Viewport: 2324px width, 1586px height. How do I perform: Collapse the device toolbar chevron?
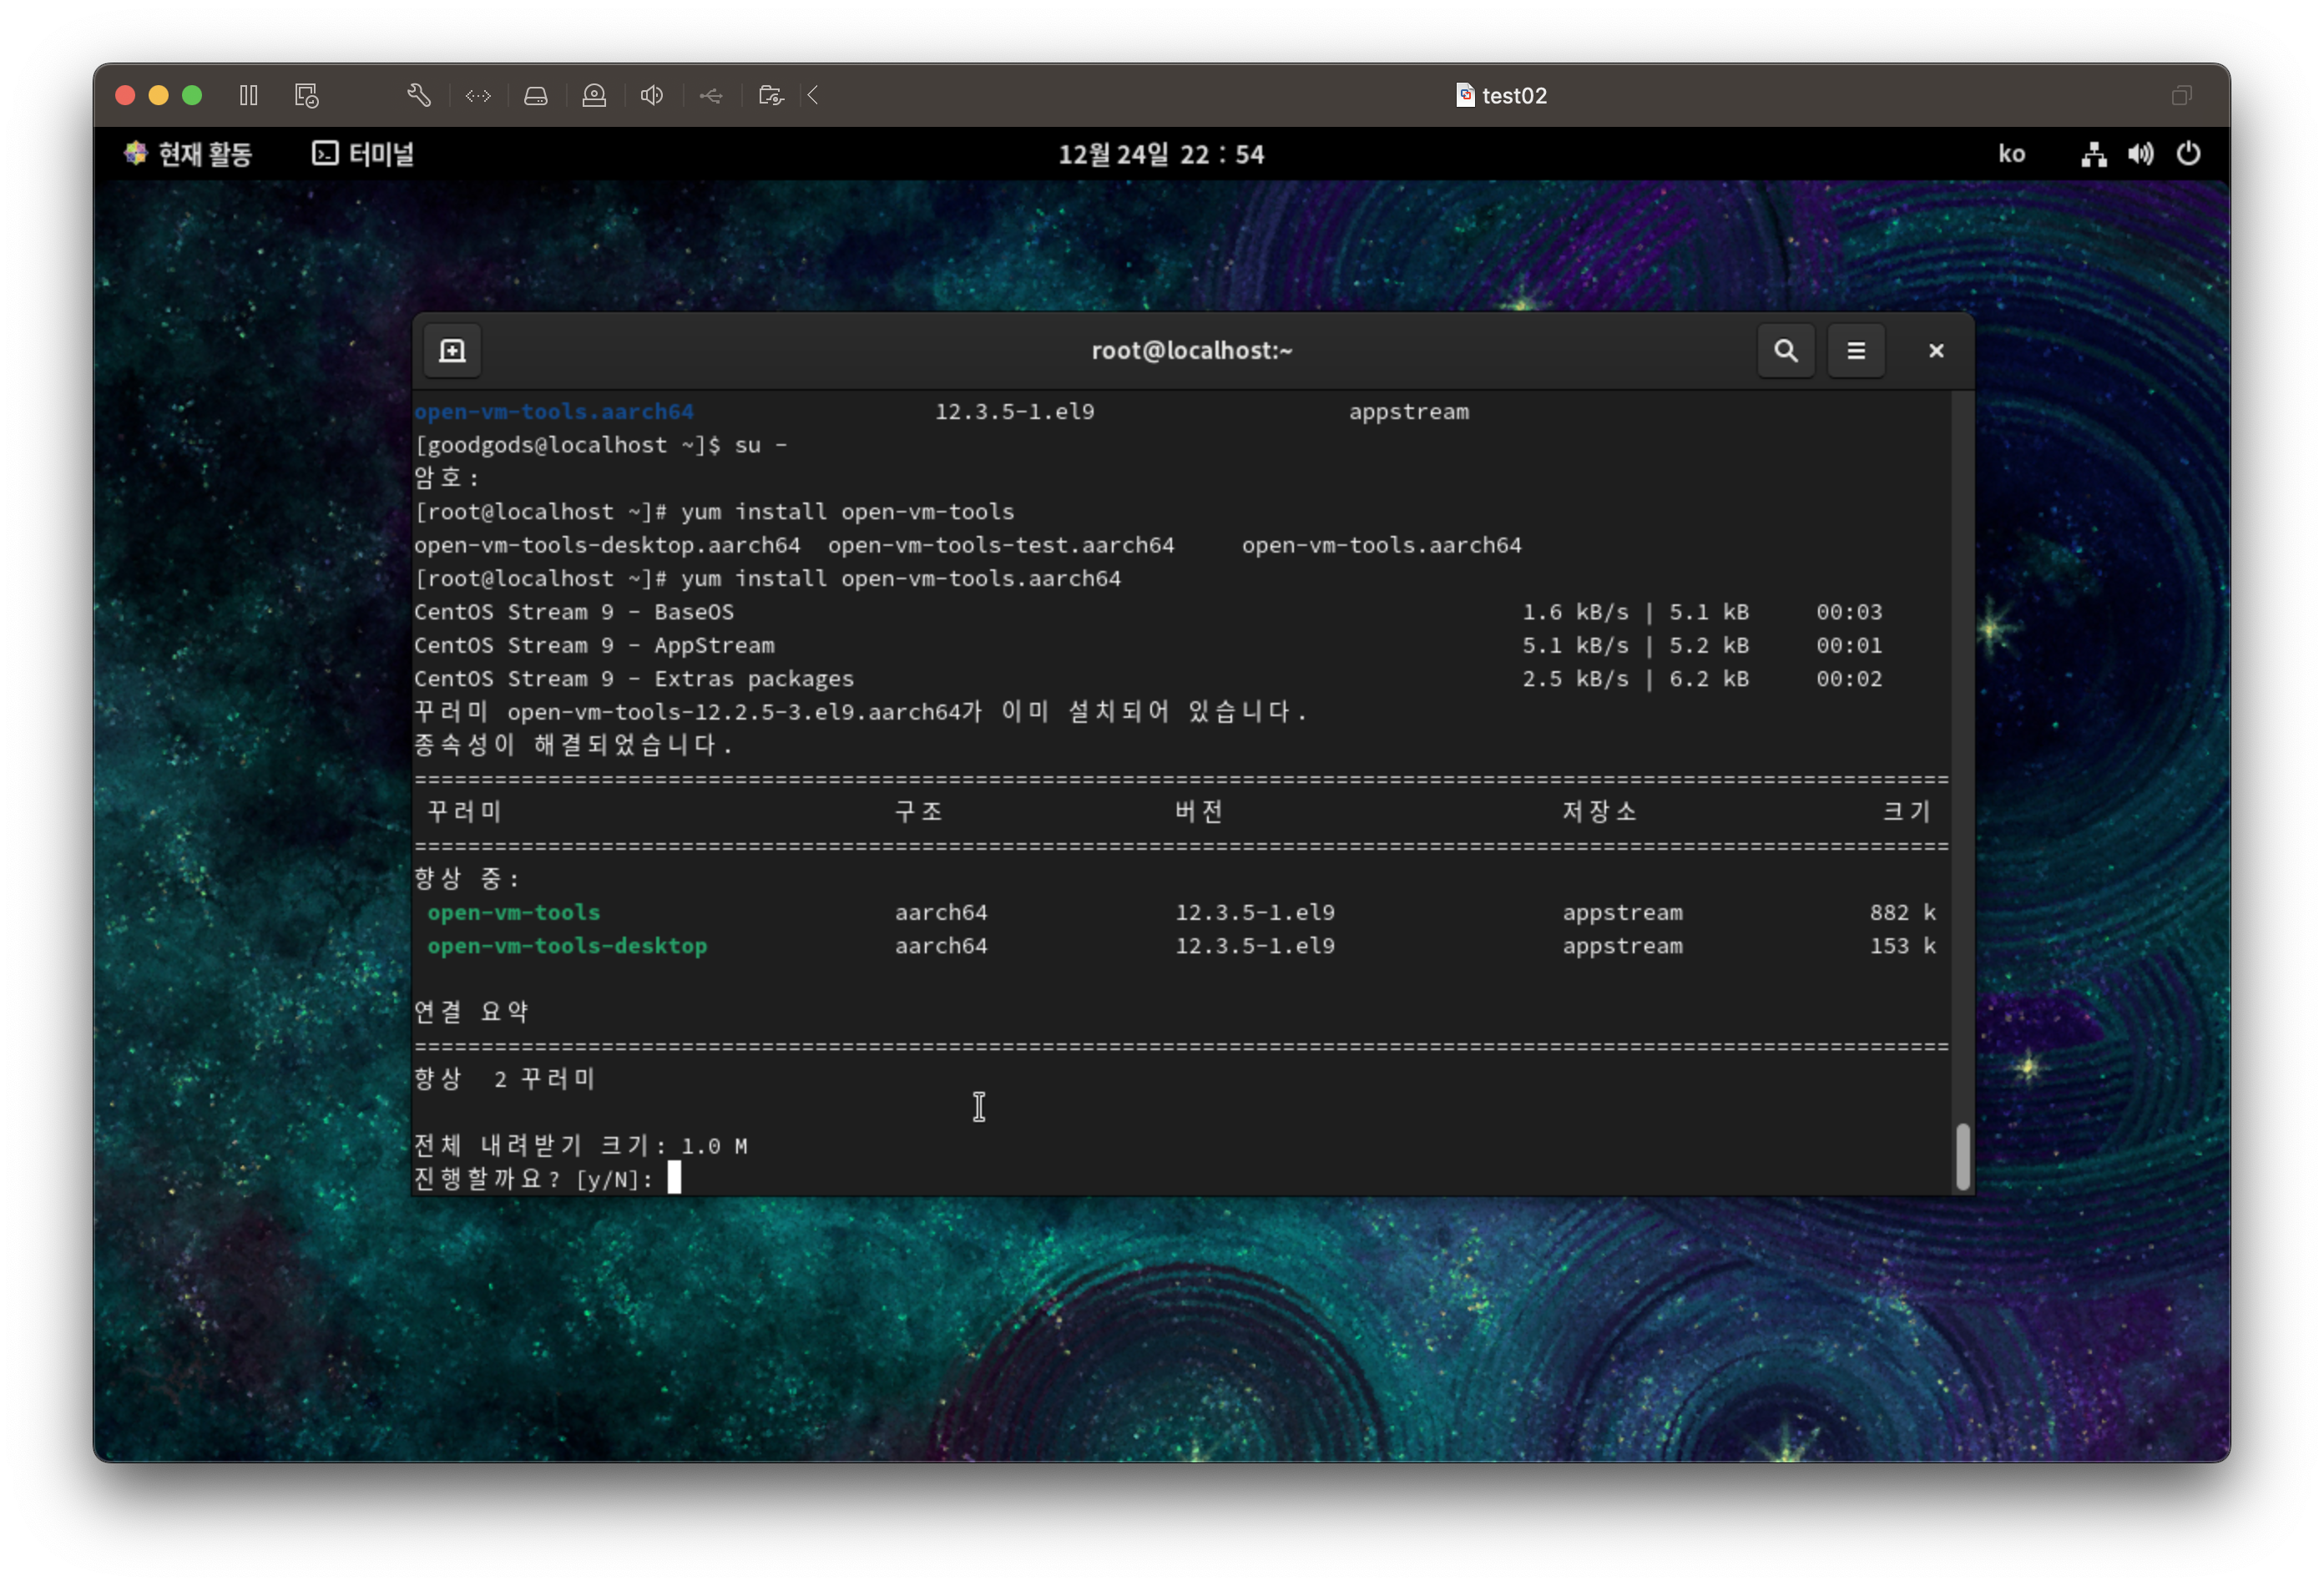(x=813, y=95)
